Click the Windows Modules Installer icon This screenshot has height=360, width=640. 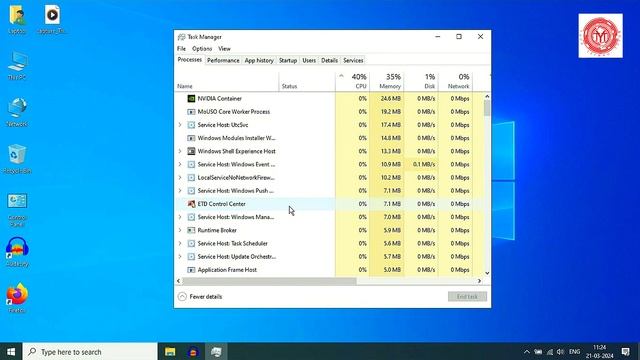[x=191, y=138]
